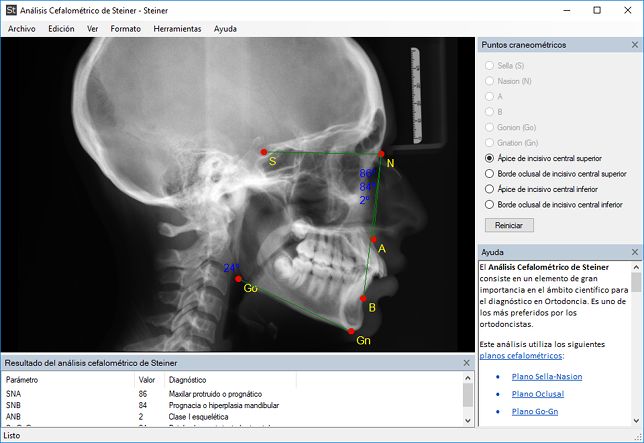Open the Formato menu
This screenshot has height=443, width=644.
125,29
